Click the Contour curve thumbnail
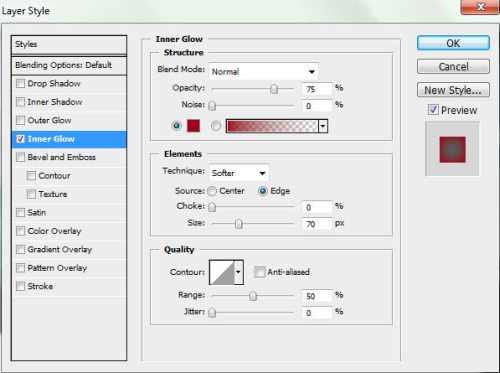This screenshot has height=373, width=500. coord(222,272)
